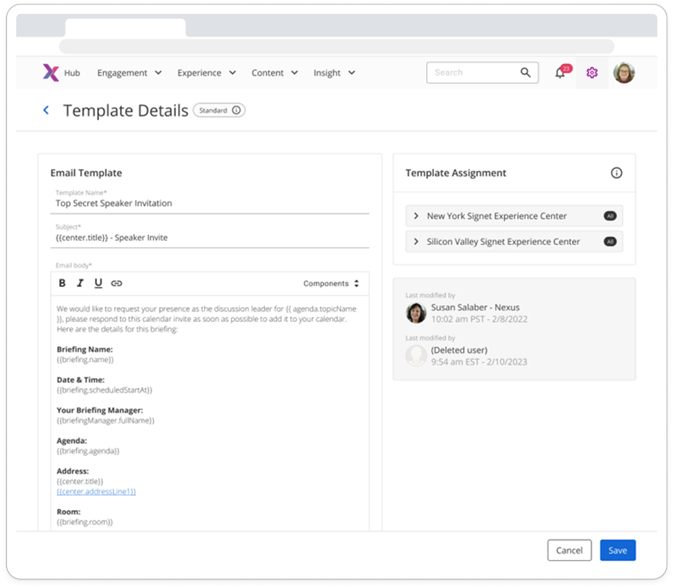Open the Components dropdown
The width and height of the screenshot is (674, 588).
pos(331,284)
